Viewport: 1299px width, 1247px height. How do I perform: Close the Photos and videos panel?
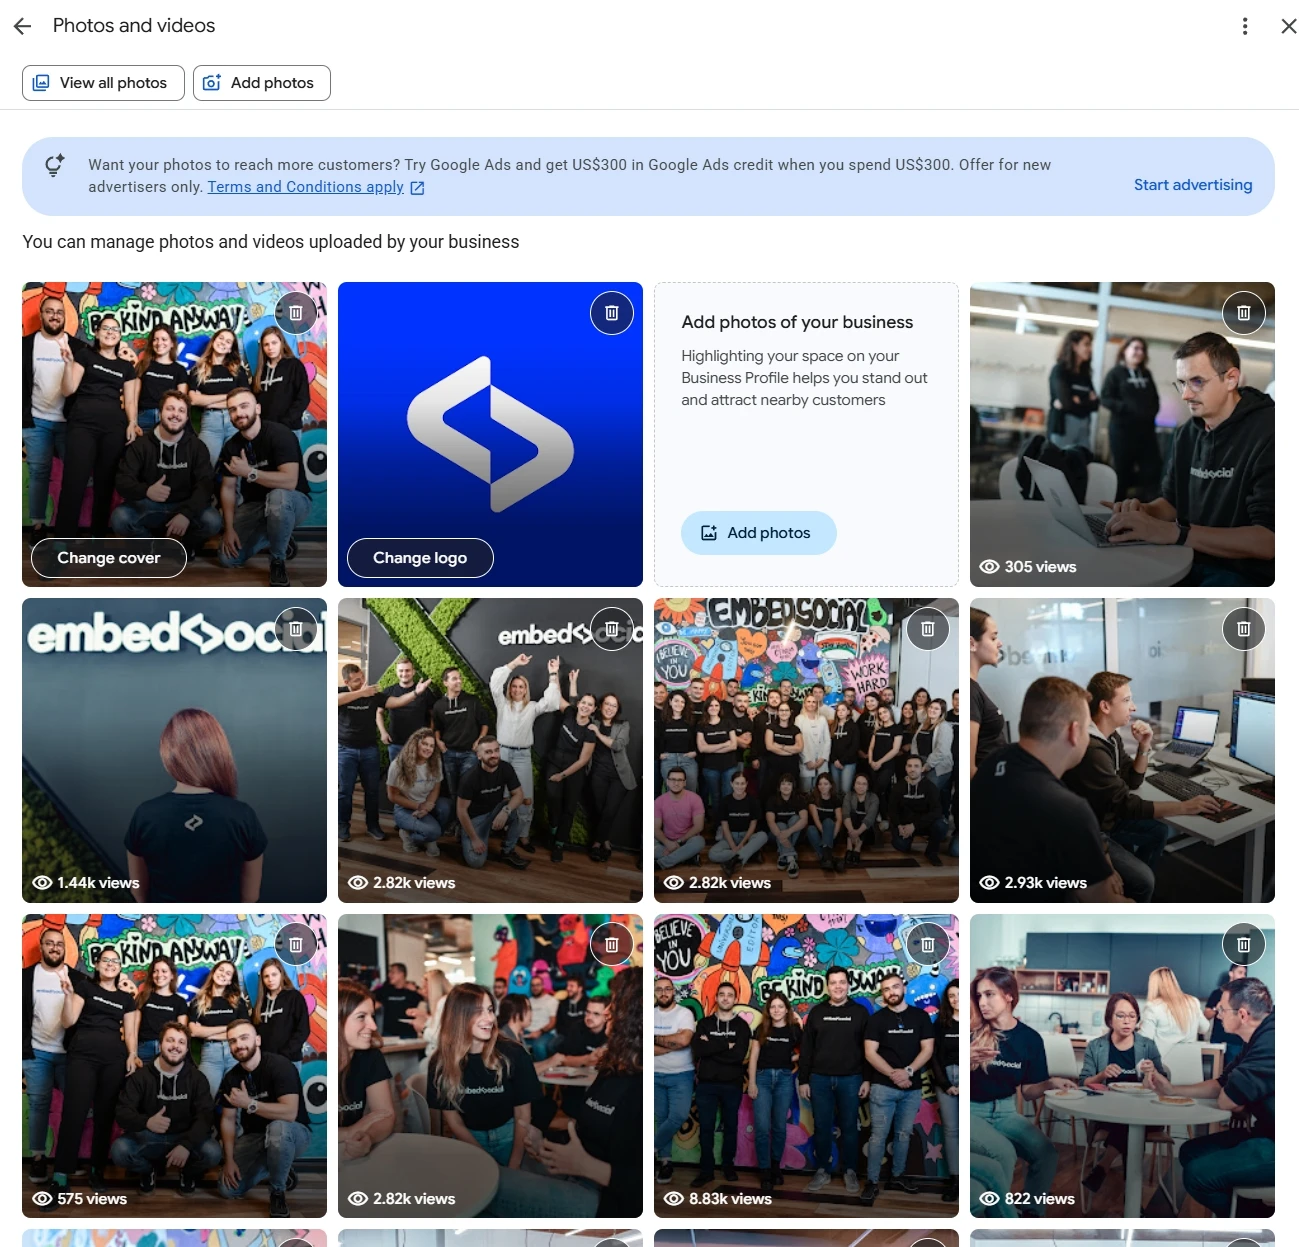coord(1289,26)
